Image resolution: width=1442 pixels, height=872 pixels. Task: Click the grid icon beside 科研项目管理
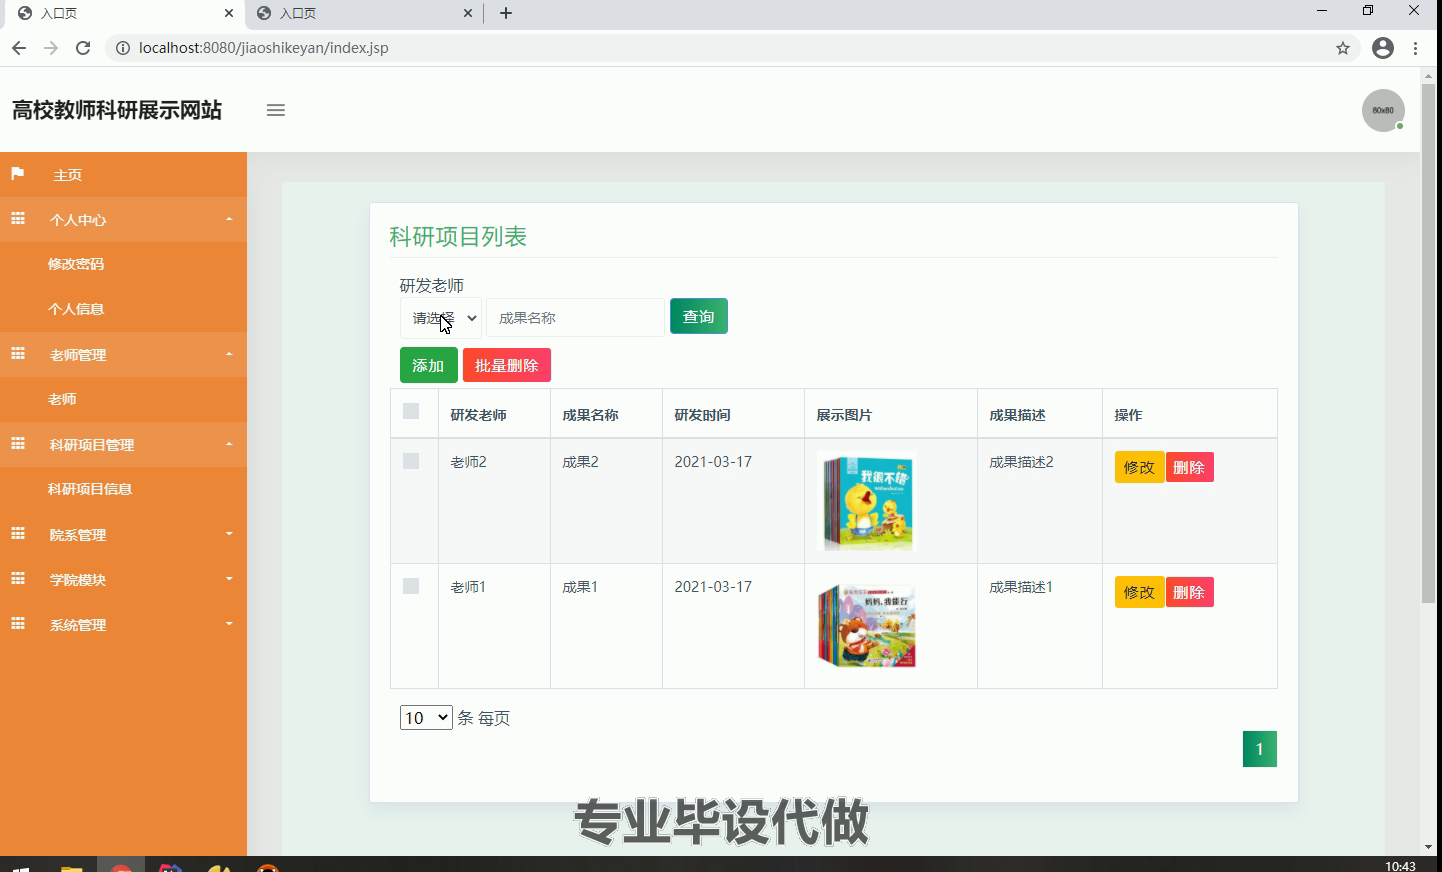[17, 443]
